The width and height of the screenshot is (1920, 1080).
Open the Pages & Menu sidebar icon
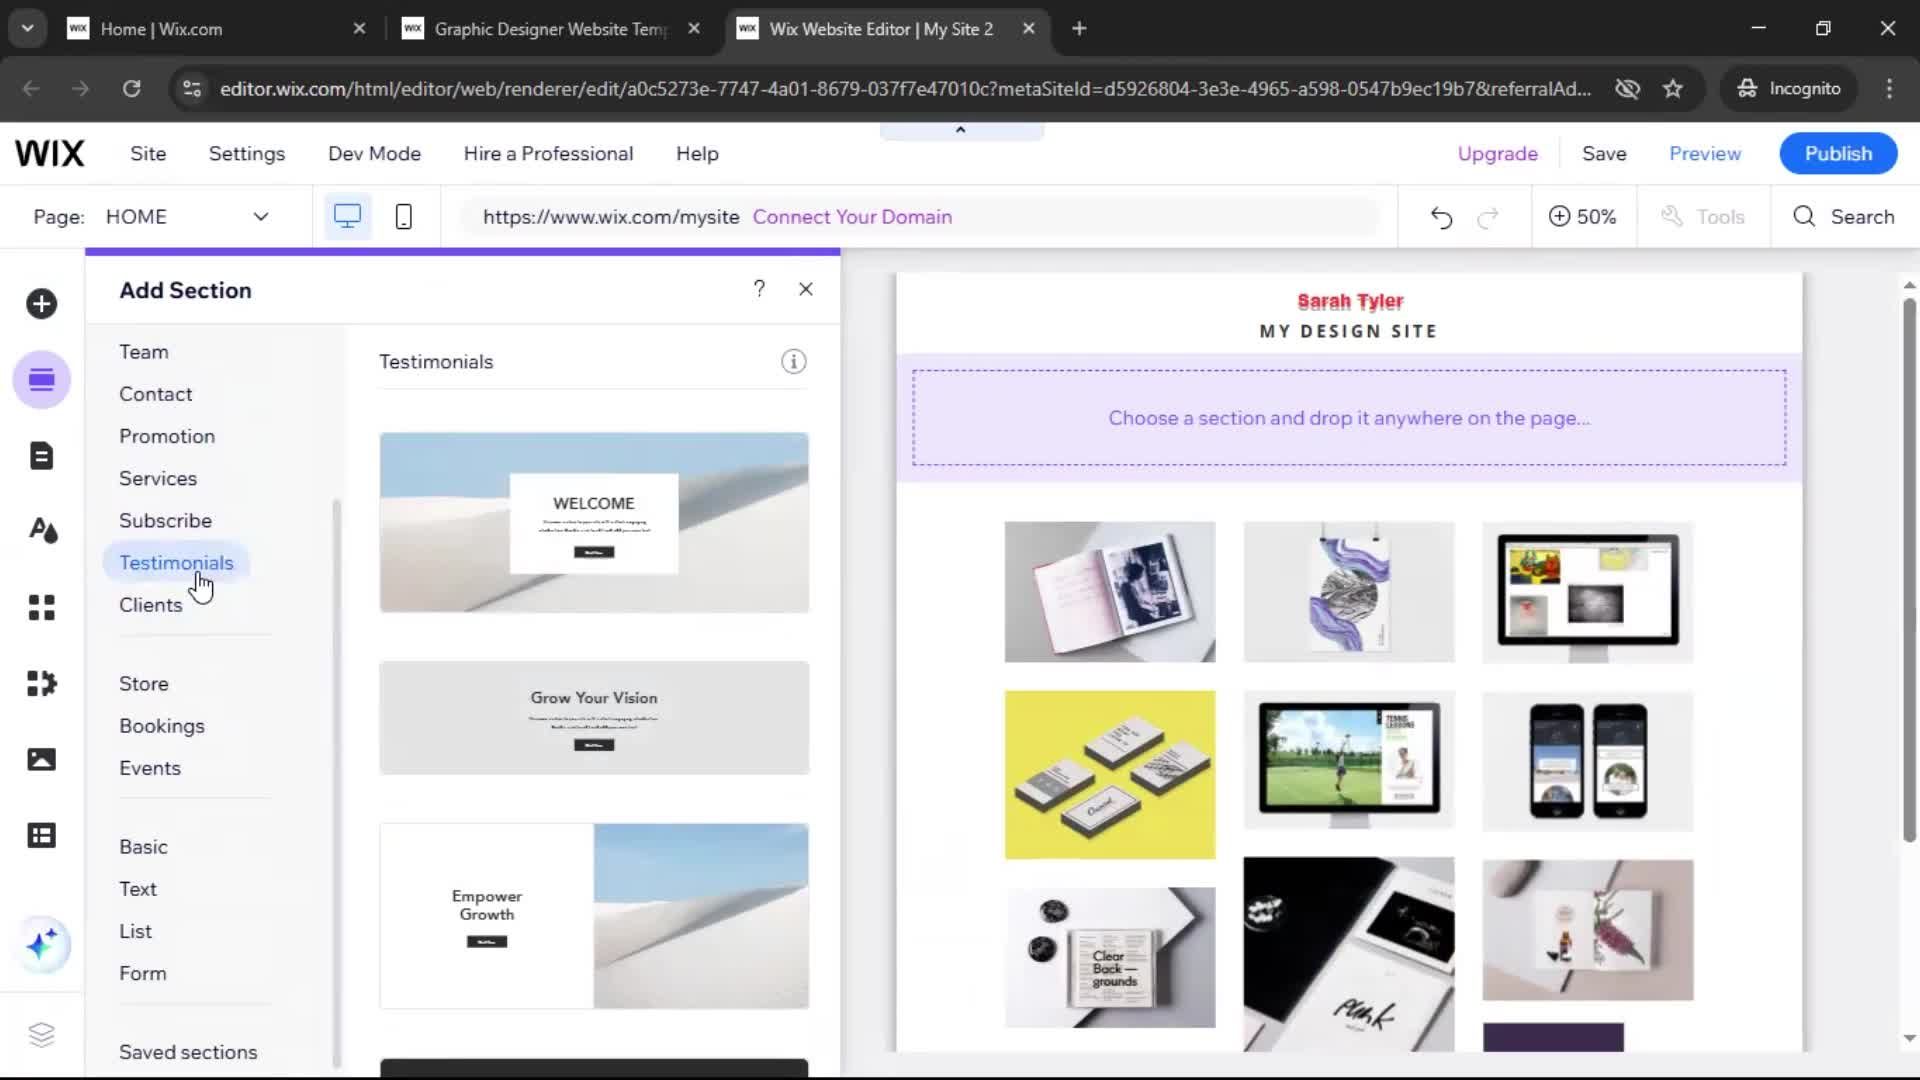[41, 456]
